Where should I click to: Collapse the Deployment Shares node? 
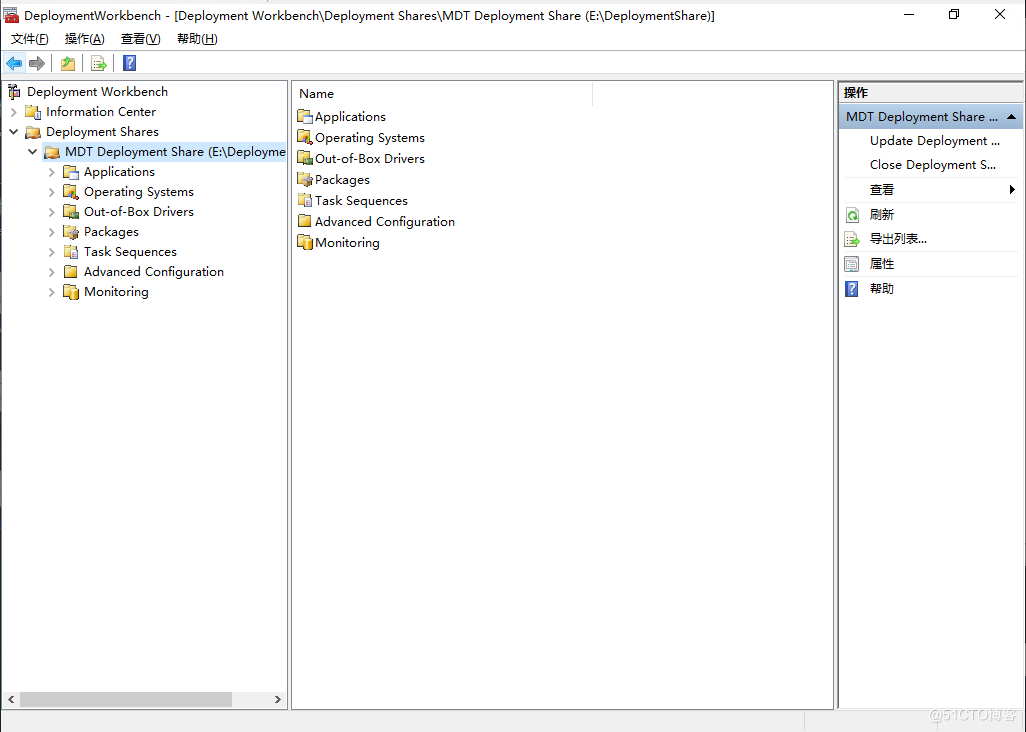tap(13, 132)
